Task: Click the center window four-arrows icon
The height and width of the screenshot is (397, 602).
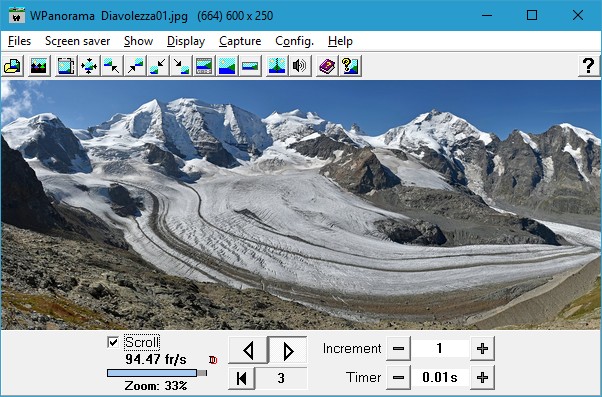Action: tap(89, 66)
